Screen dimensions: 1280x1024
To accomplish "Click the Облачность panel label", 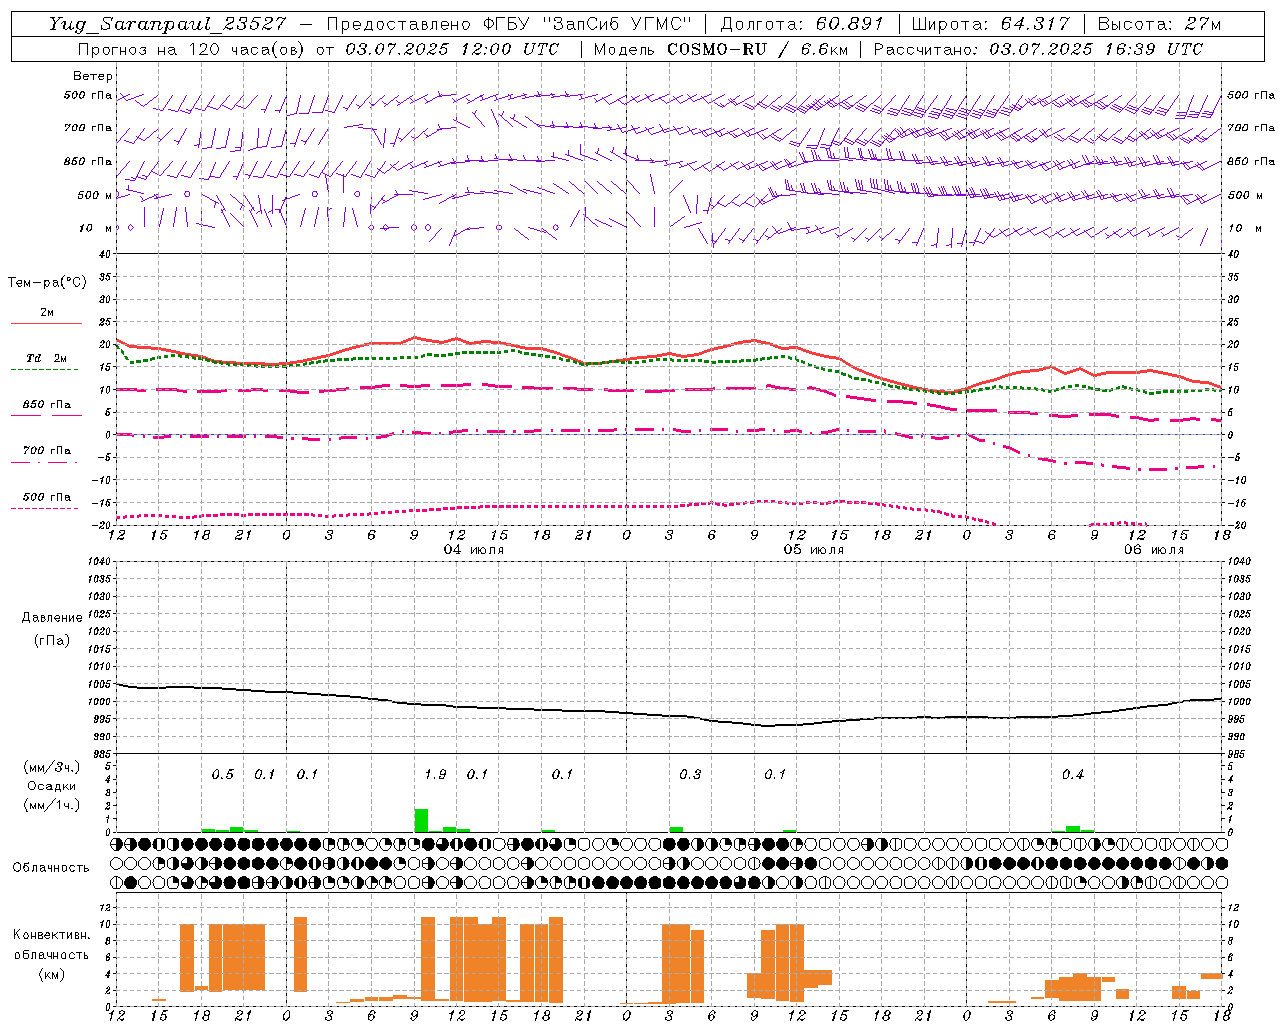I will pyautogui.click(x=51, y=868).
